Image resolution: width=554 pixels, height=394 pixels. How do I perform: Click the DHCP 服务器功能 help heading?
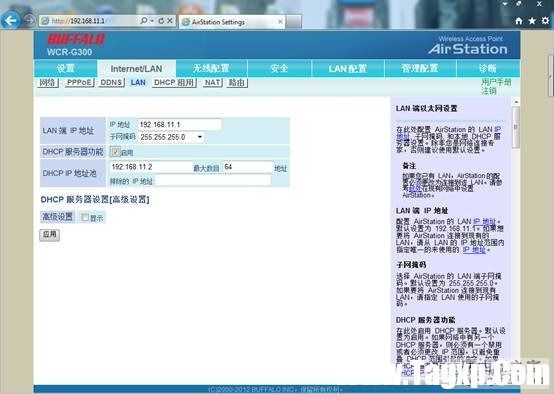pos(425,320)
